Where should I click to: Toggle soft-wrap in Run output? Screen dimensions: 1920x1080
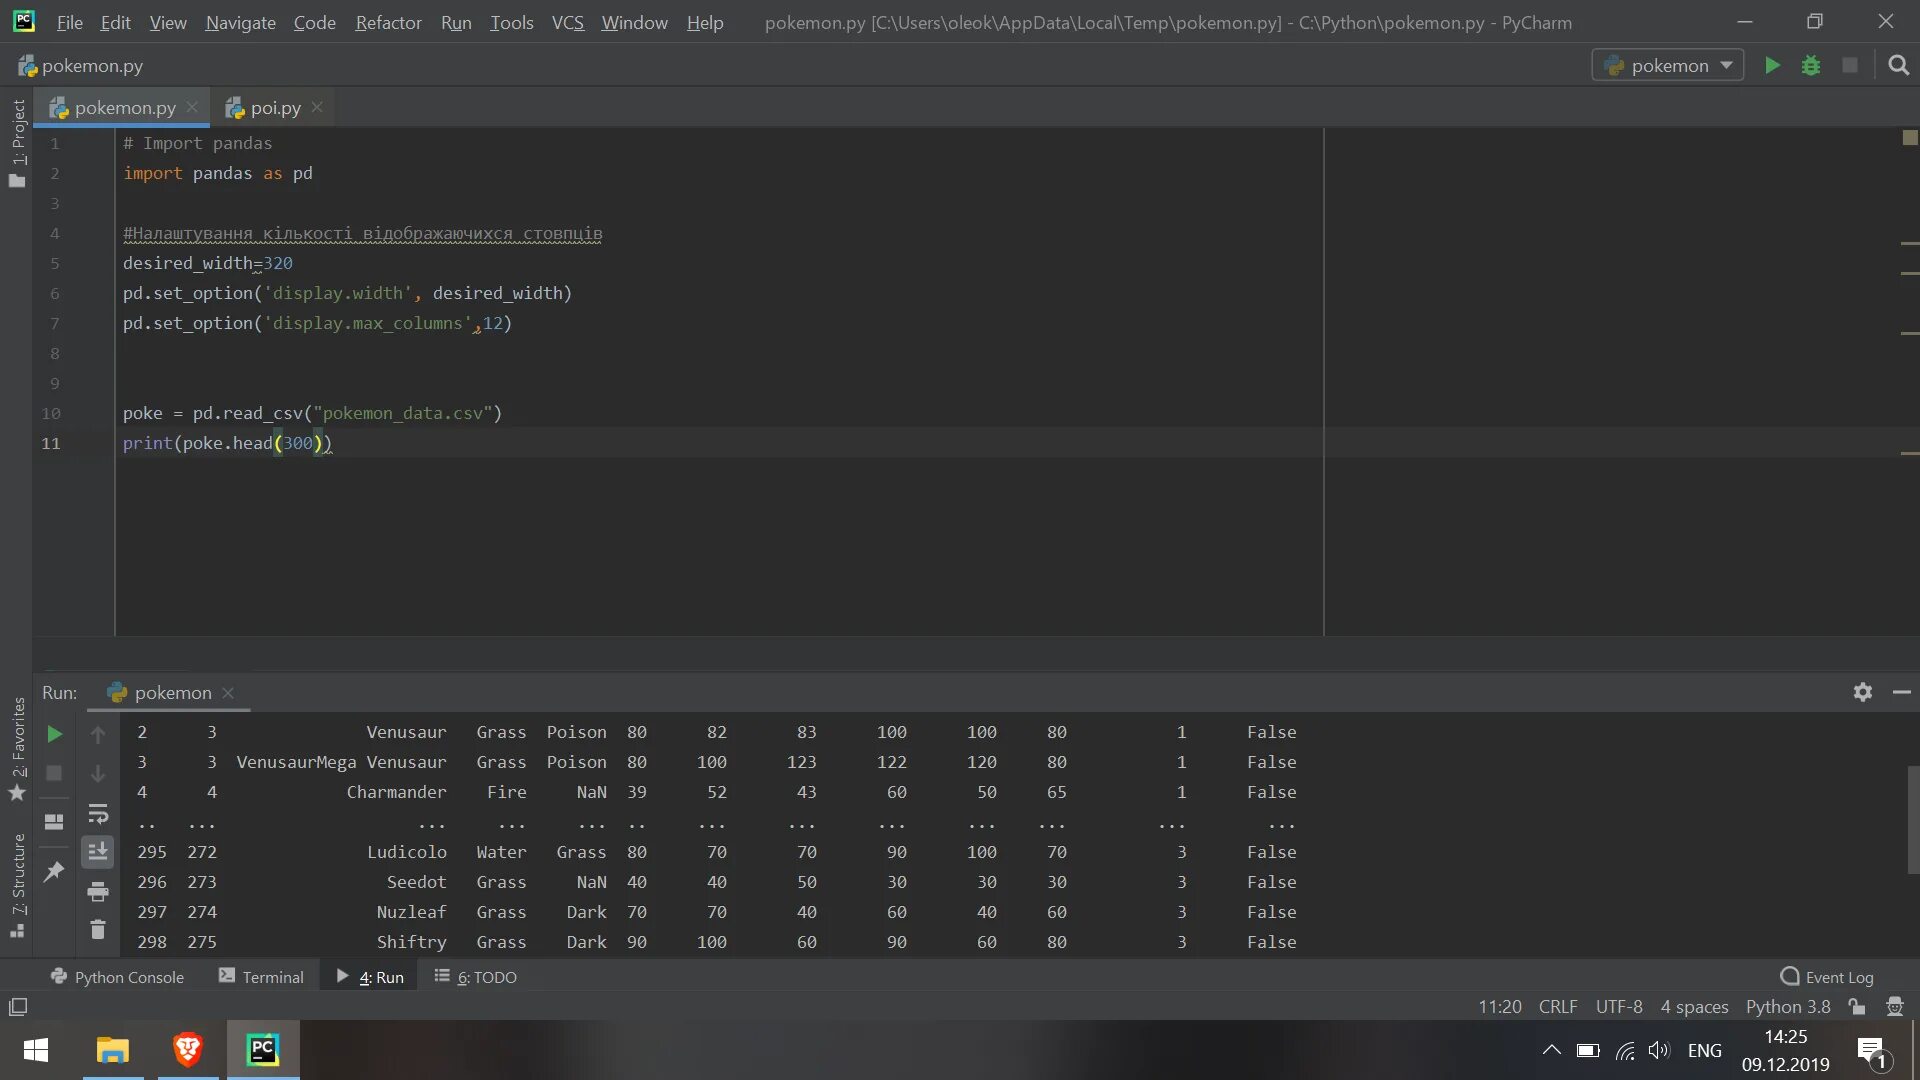(x=98, y=813)
